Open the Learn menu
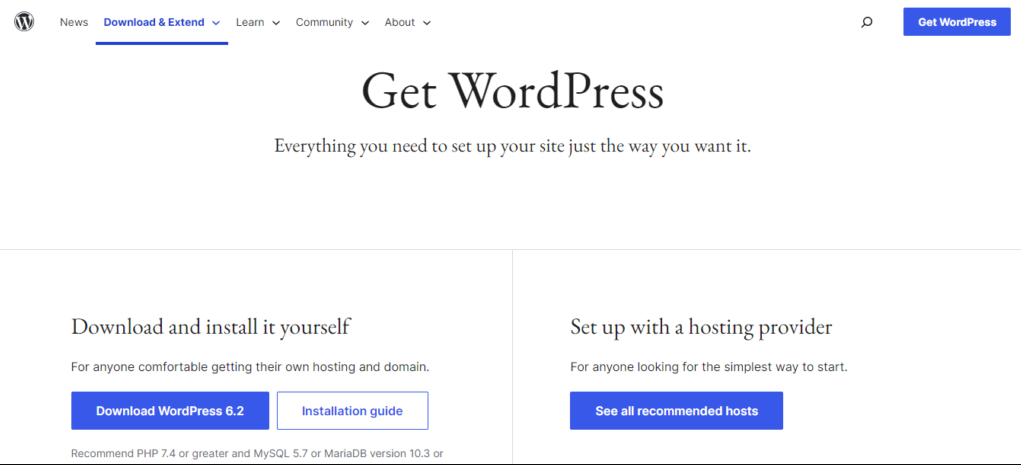This screenshot has height=465, width=1021. [x=250, y=22]
